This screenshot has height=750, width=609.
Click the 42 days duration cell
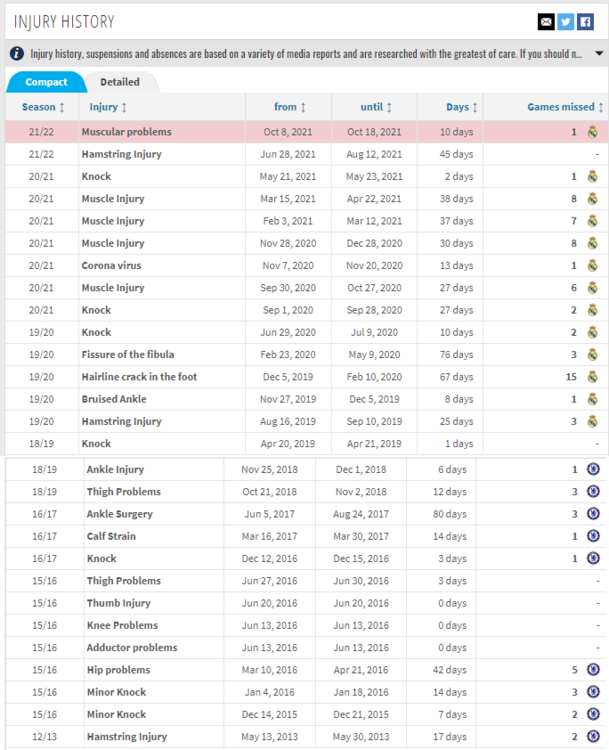pos(450,670)
